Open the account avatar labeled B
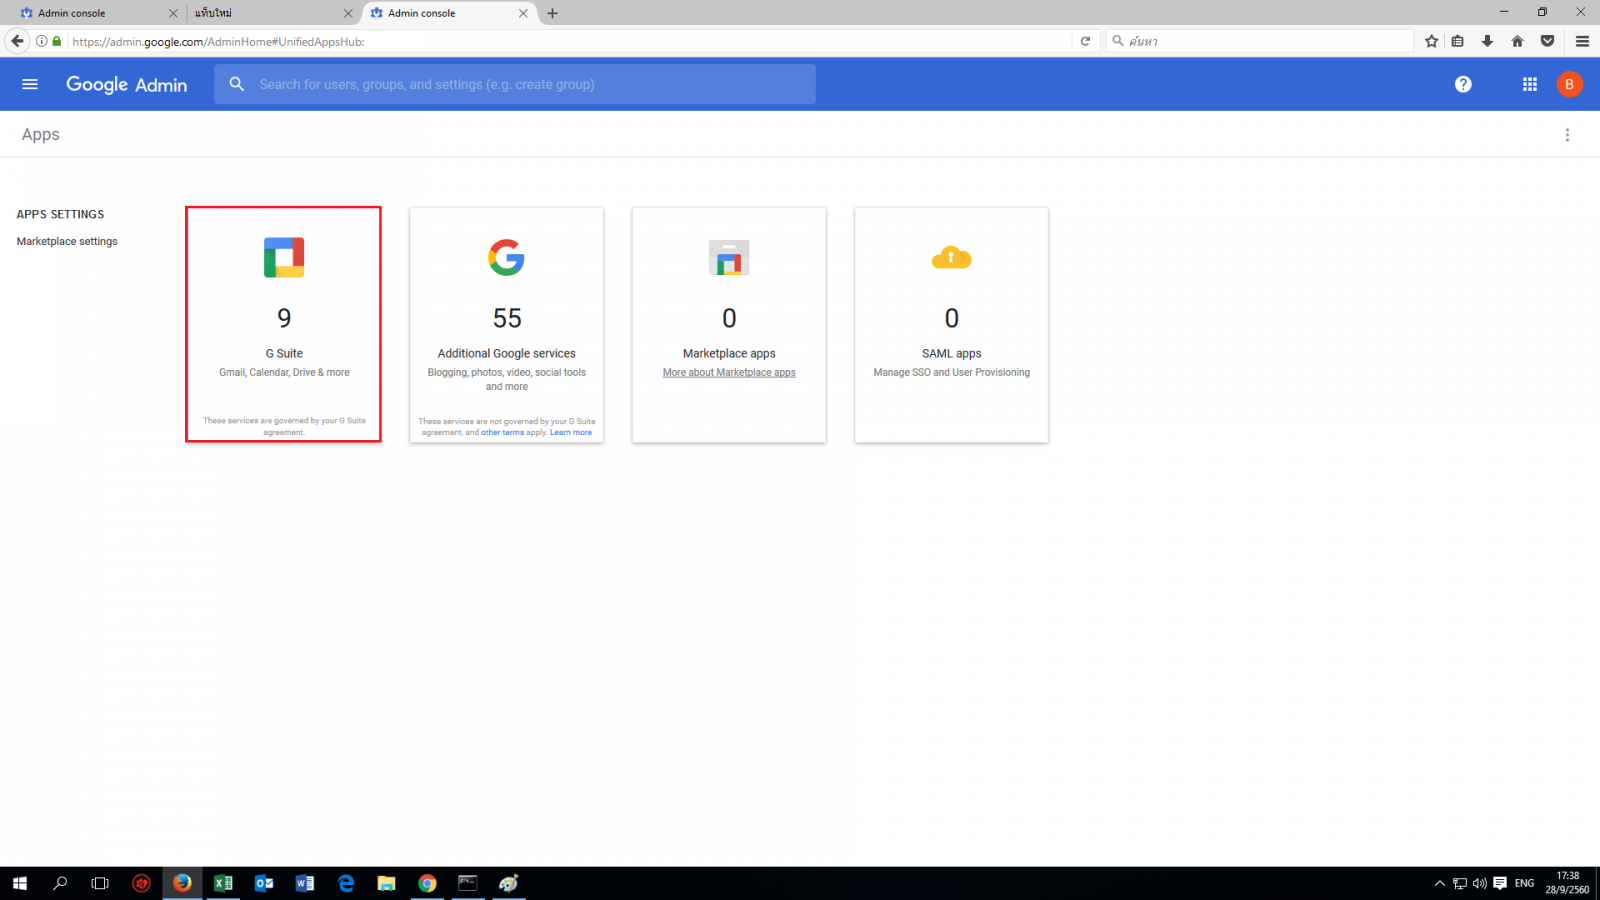Image resolution: width=1600 pixels, height=900 pixels. 1569,84
